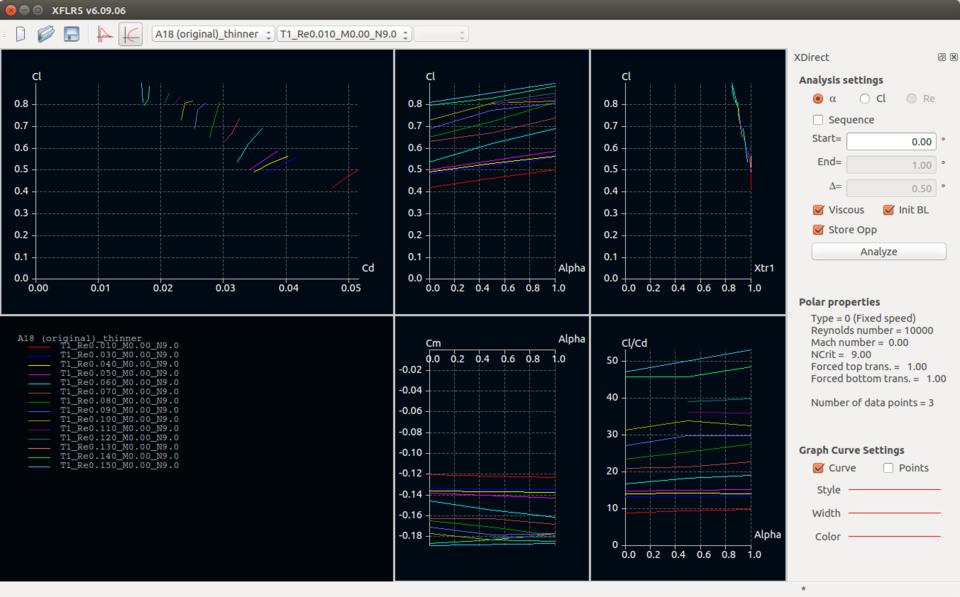Click the Save Project floppy icon
Viewport: 960px width, 597px height.
(x=71, y=34)
